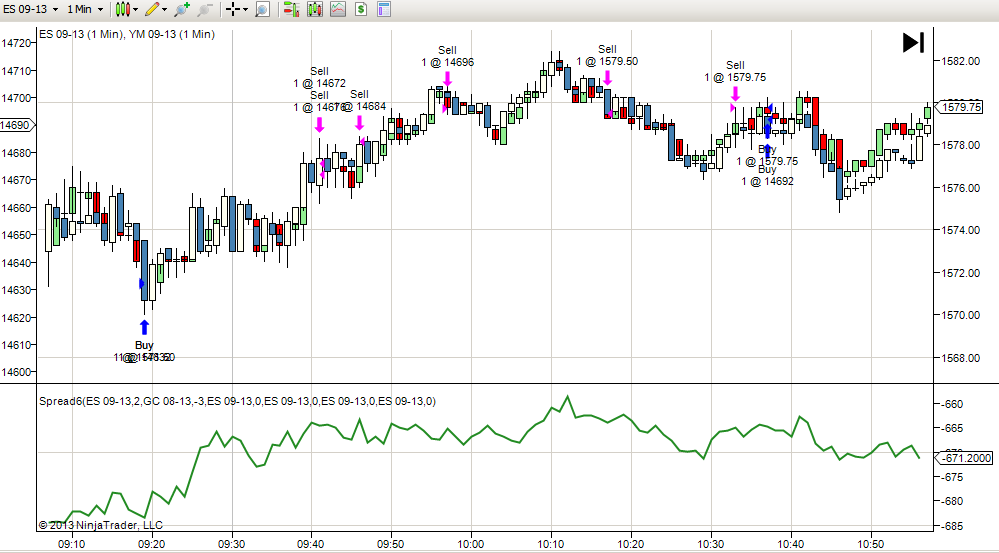This screenshot has height=553, width=999.
Task: Open the 1 Min interval dropdown
Action: click(x=85, y=10)
